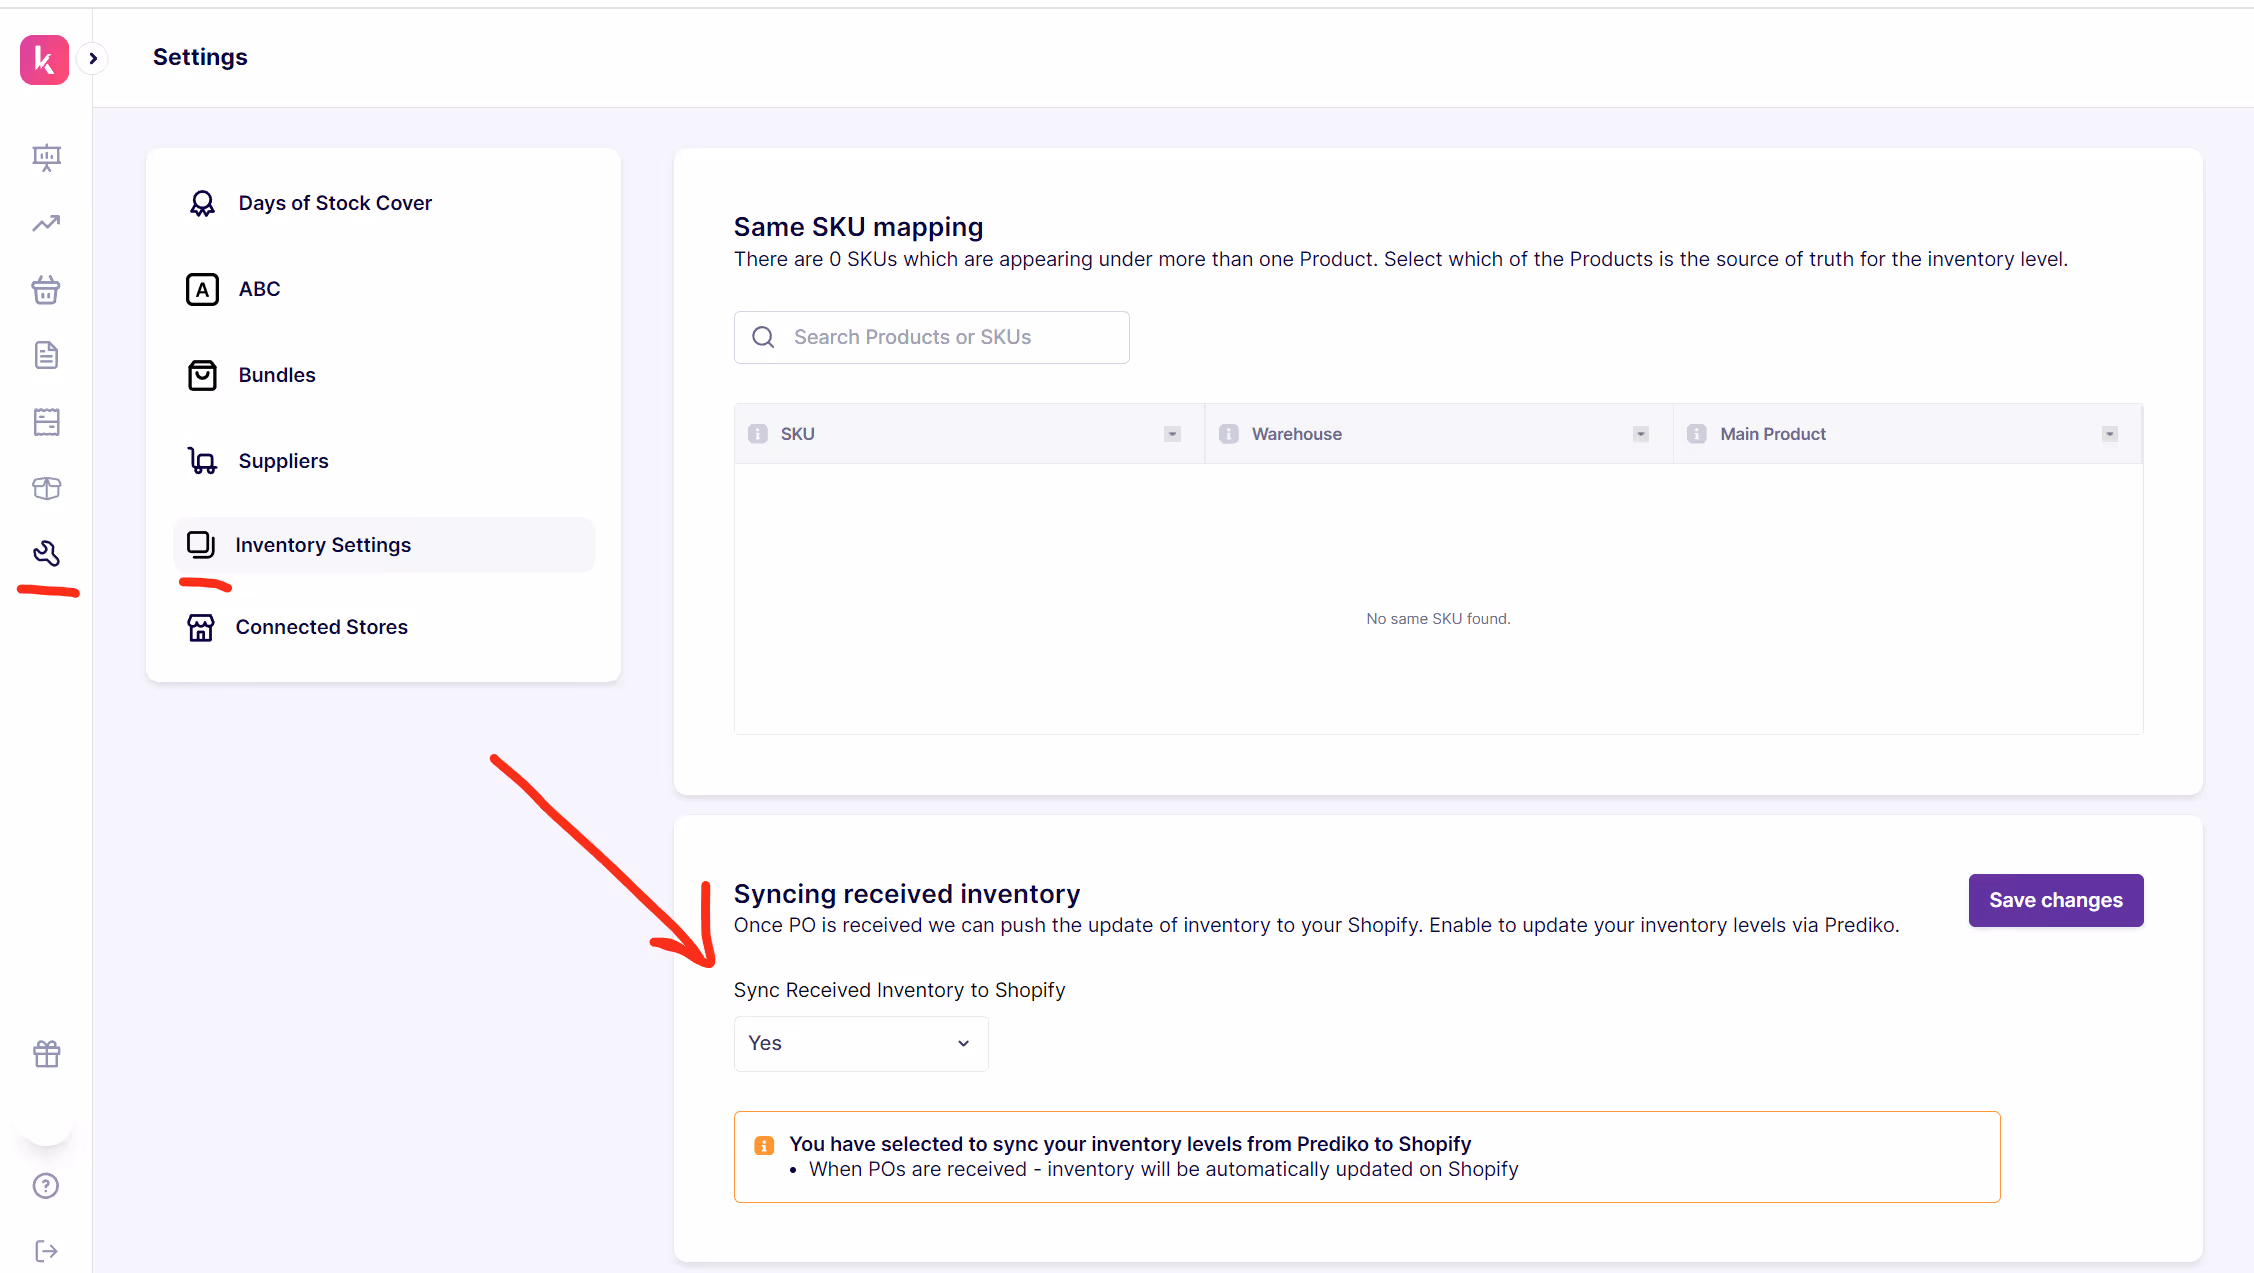The width and height of the screenshot is (2254, 1273).
Task: Click the Save changes button
Action: [x=2055, y=900]
